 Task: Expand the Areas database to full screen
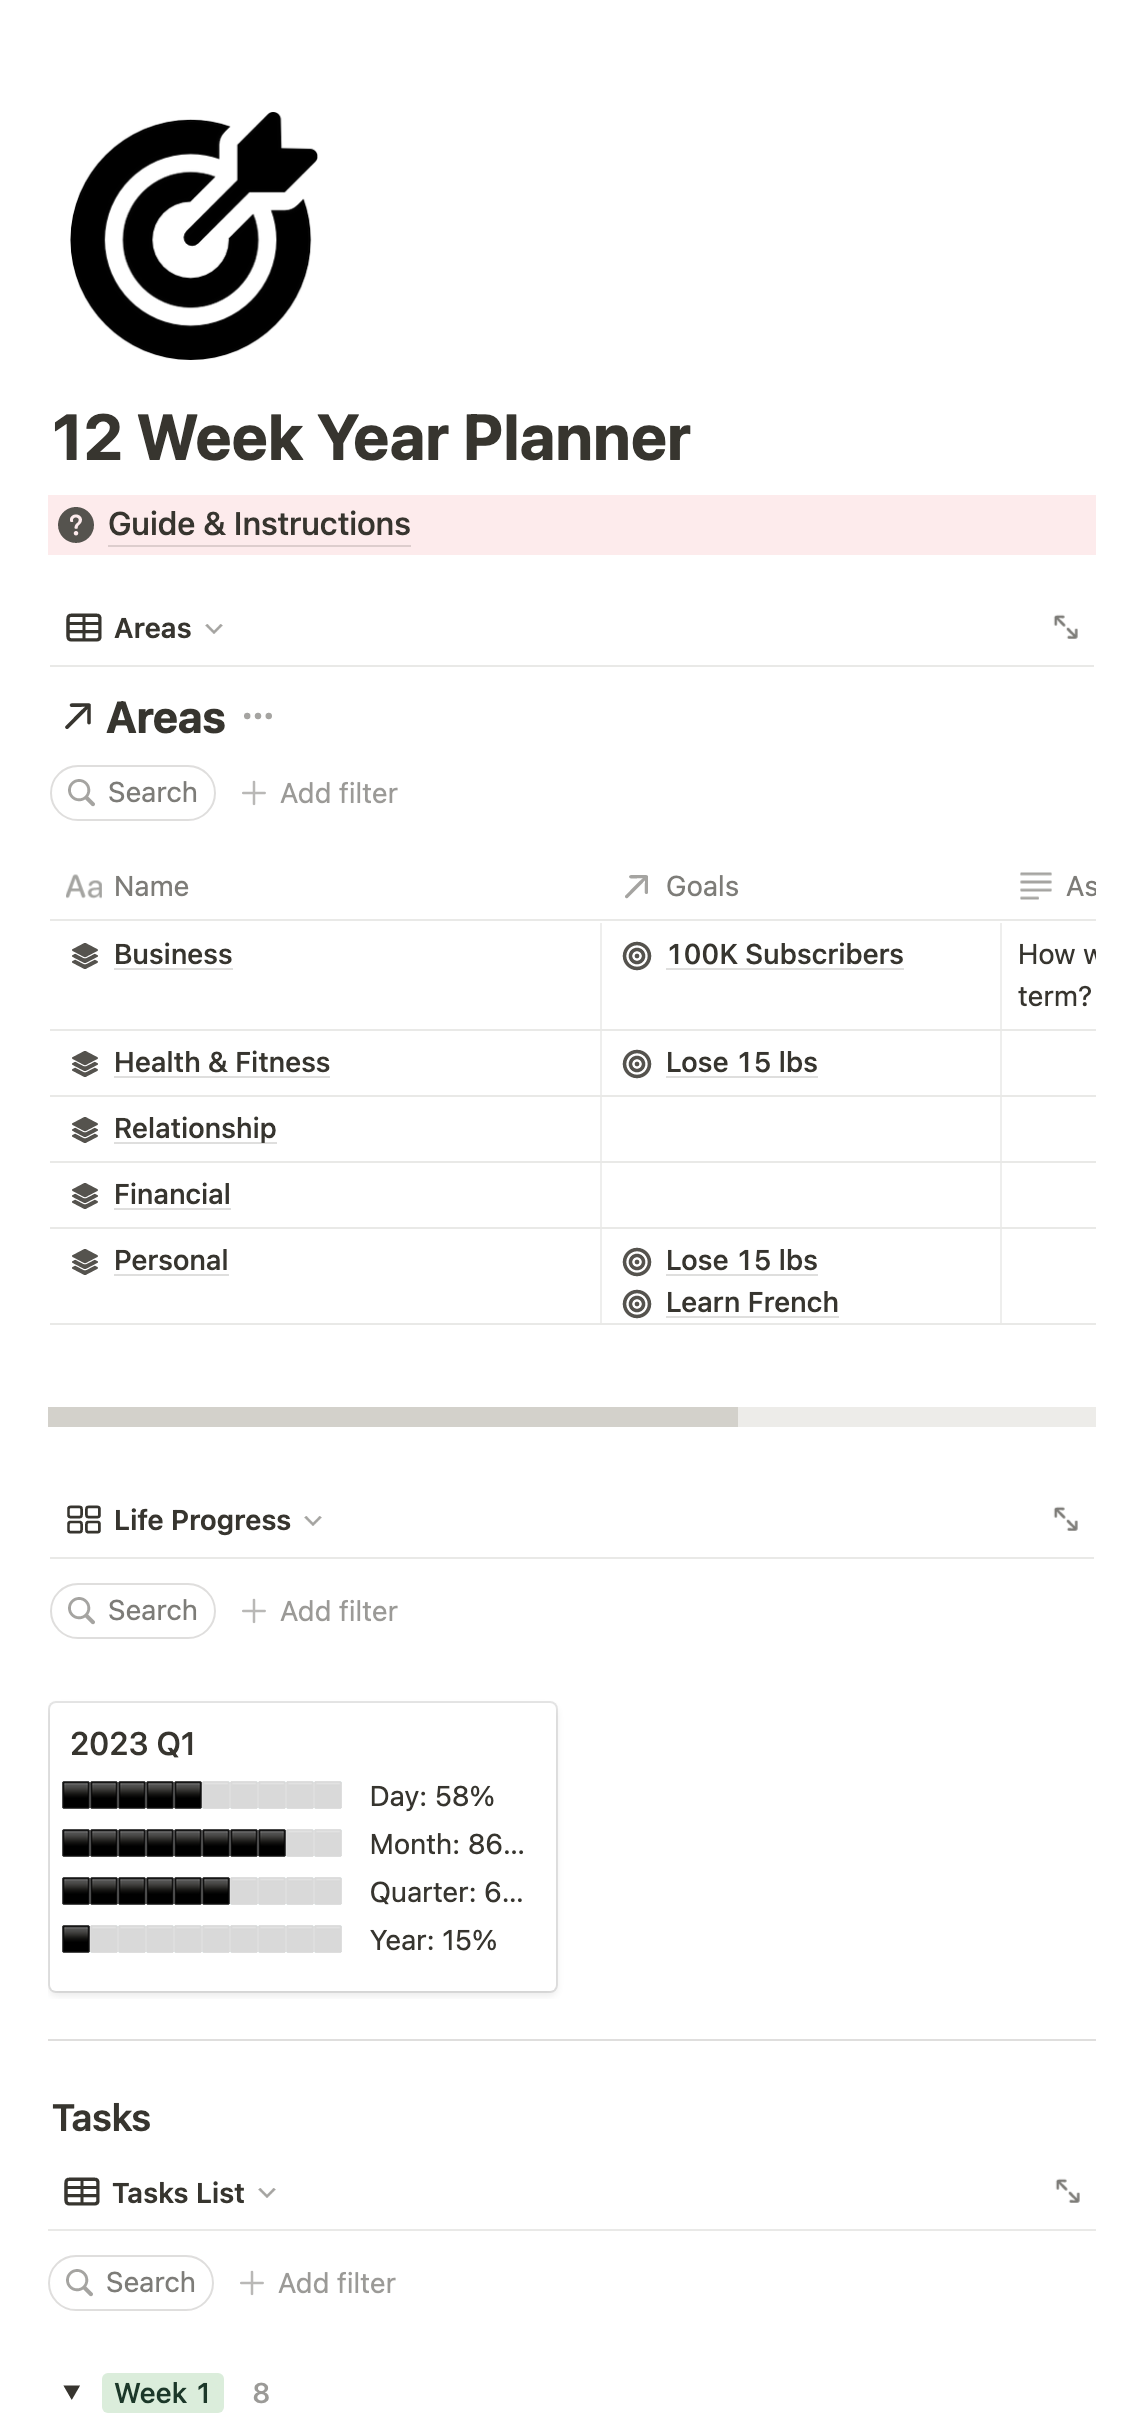1067,628
